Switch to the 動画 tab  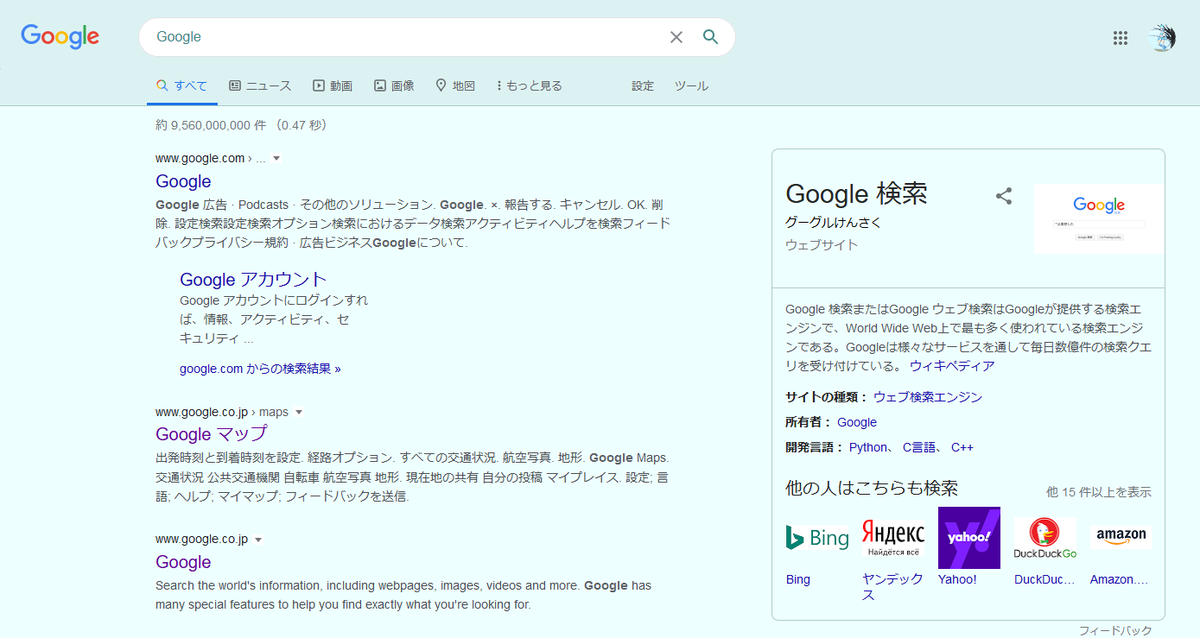[333, 86]
